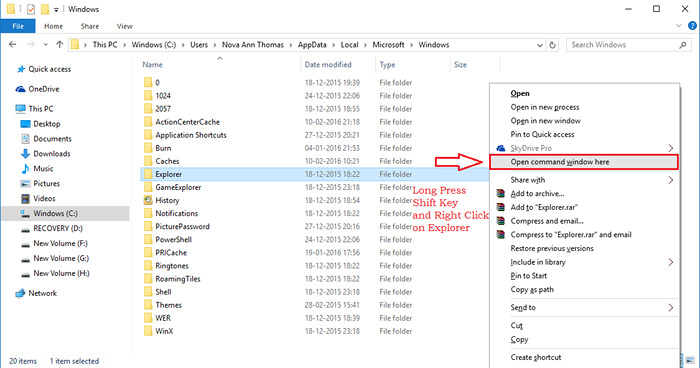This screenshot has height=368, width=700.
Task: Click the properties checkmark in quick access toolbar
Action: coord(31,9)
